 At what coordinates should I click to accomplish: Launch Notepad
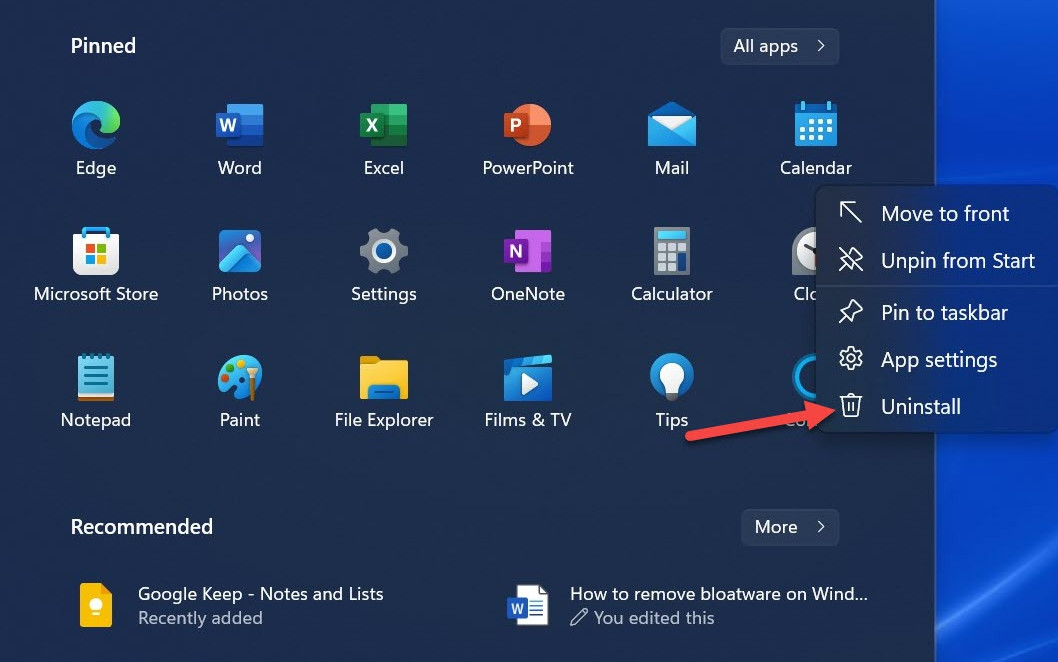click(x=95, y=388)
